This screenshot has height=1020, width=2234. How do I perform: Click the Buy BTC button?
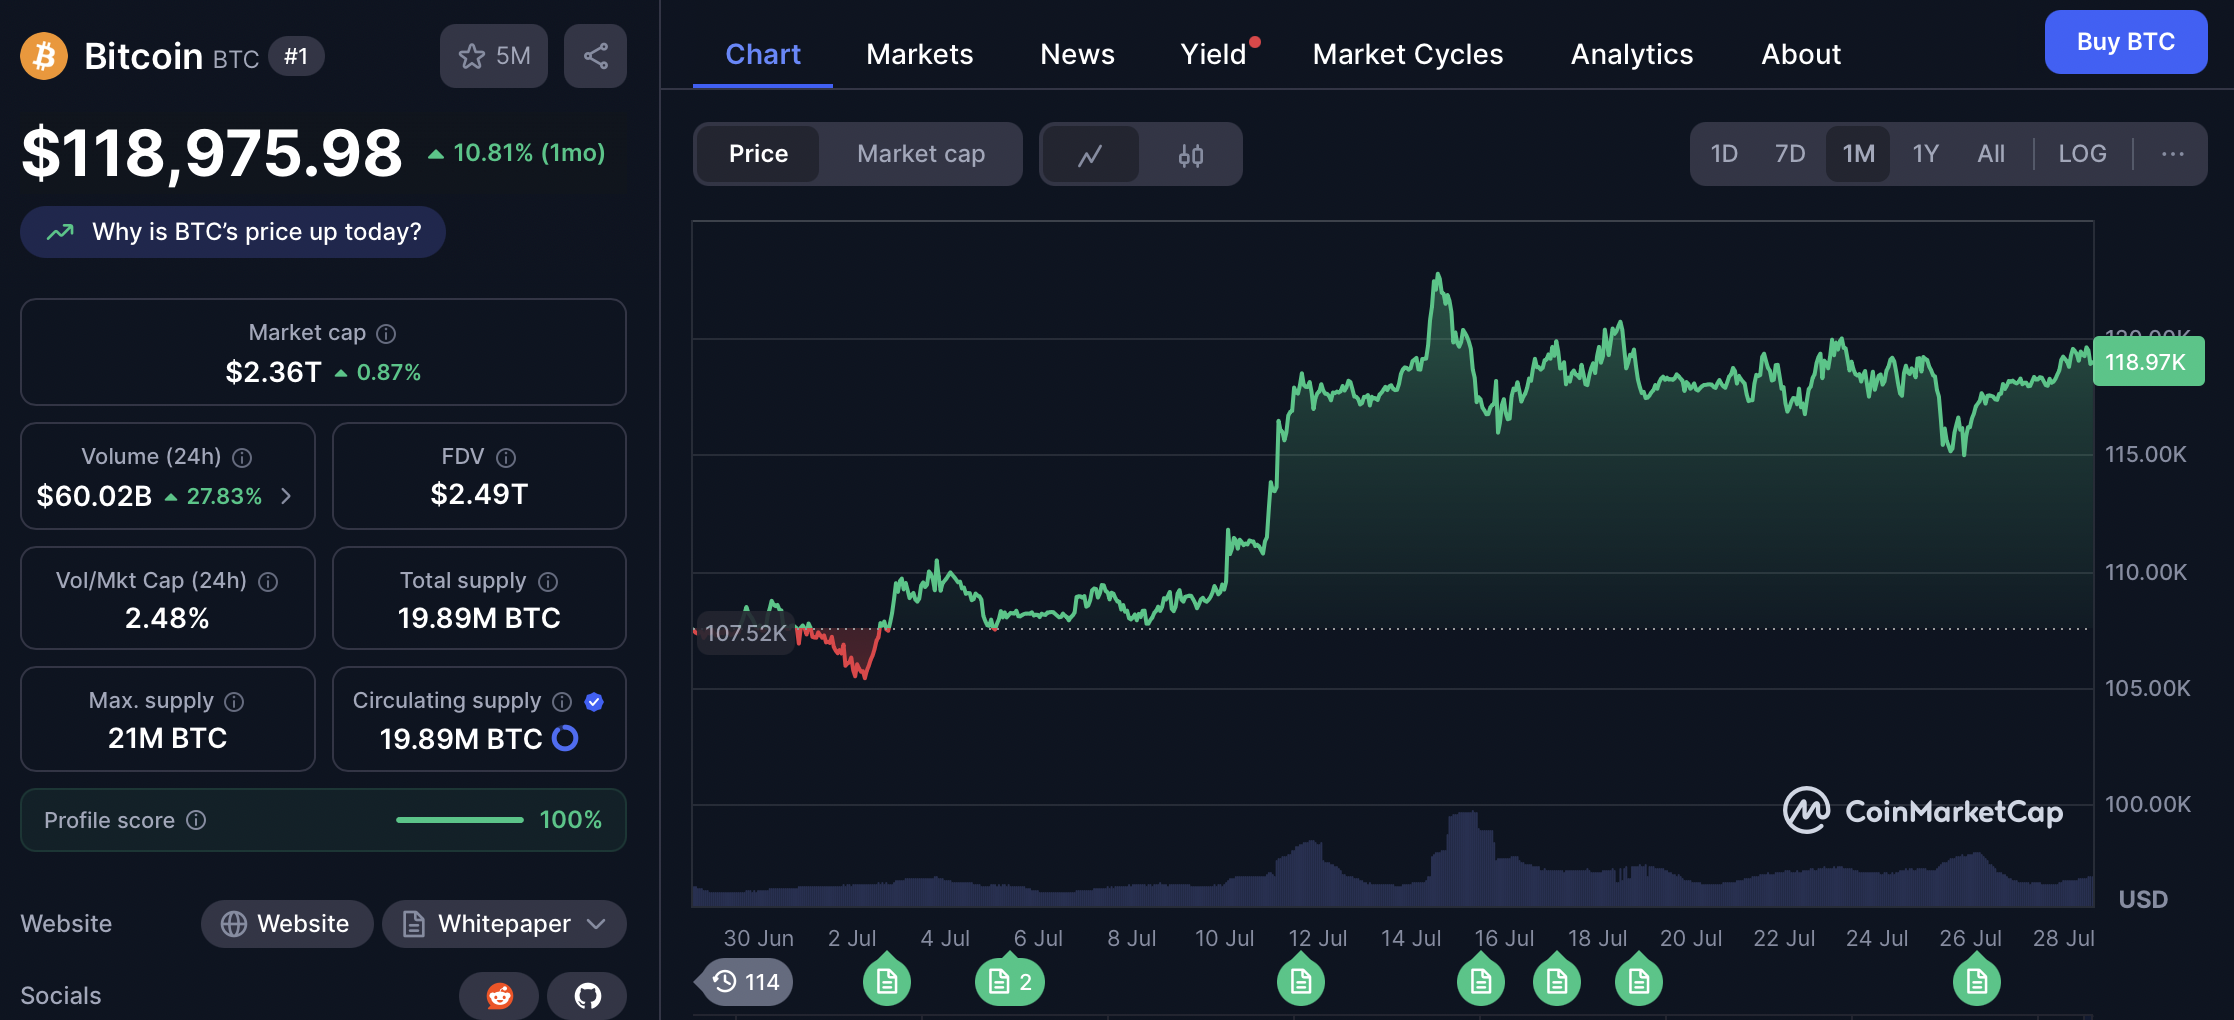tap(2126, 42)
